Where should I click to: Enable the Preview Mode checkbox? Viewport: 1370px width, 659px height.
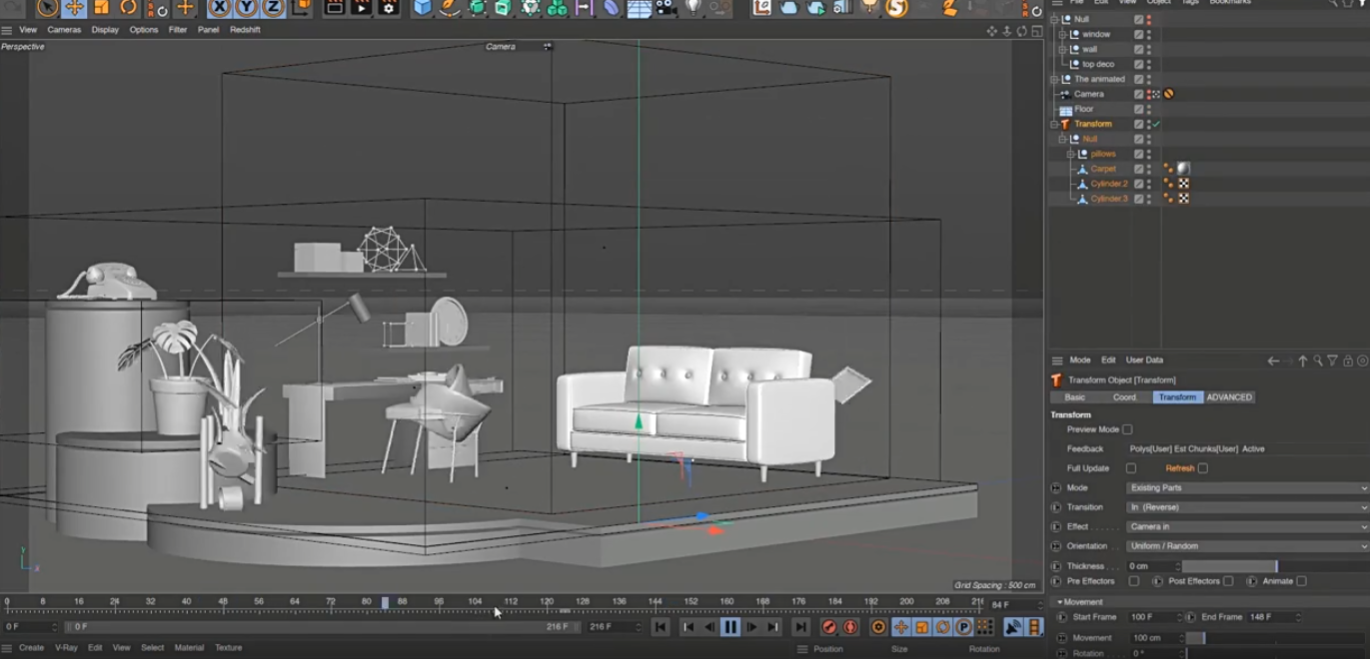tap(1127, 430)
